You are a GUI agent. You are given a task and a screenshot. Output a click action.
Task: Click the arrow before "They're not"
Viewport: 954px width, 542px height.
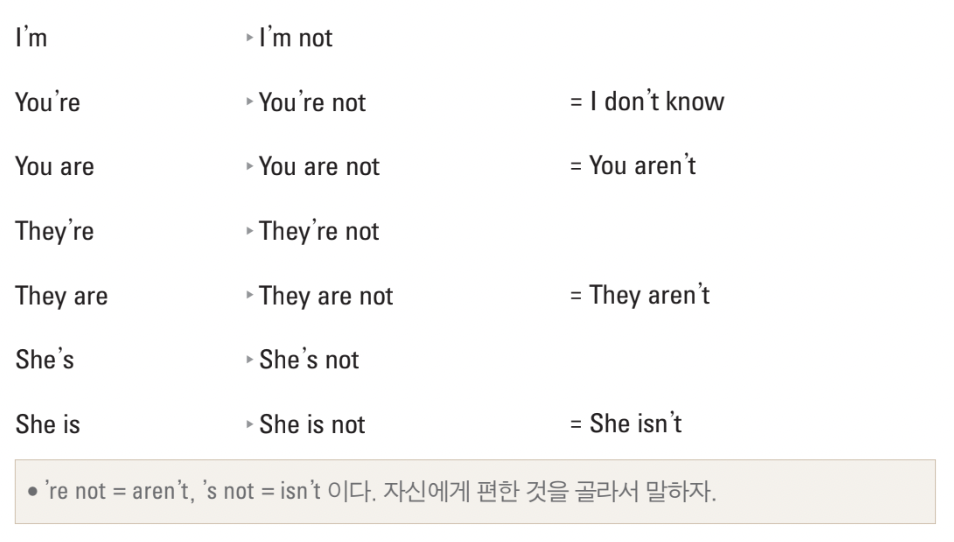tap(249, 231)
